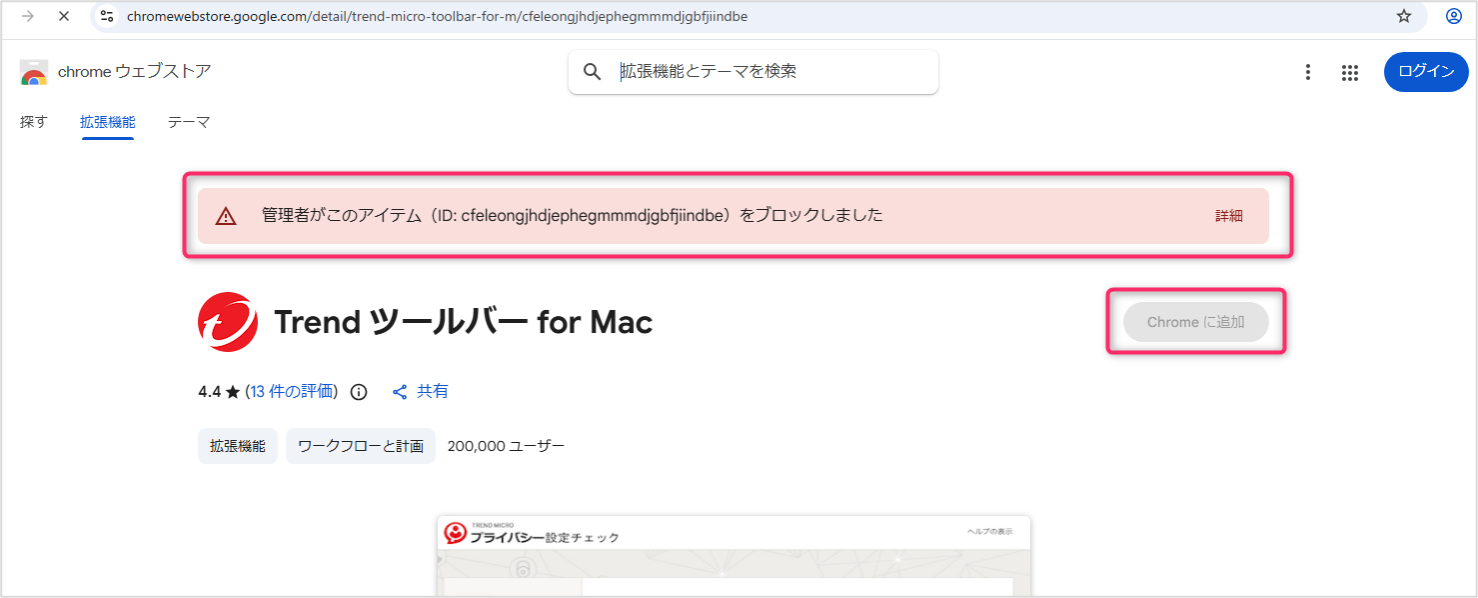1478x598 pixels.
Task: Click the 200,000 ユーザー text
Action: pyautogui.click(x=506, y=446)
